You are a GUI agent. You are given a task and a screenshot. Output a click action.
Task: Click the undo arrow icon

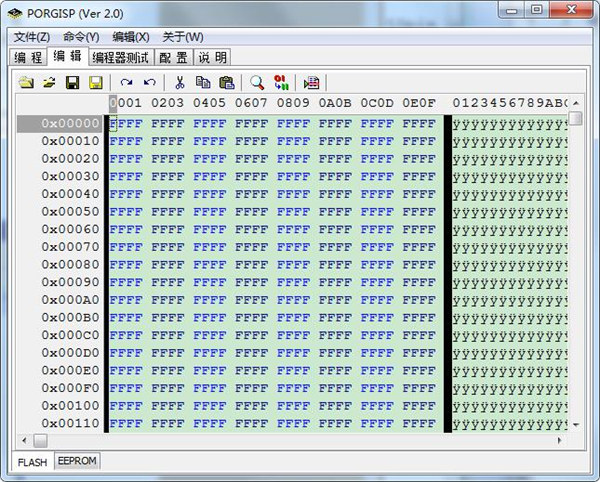pos(149,82)
